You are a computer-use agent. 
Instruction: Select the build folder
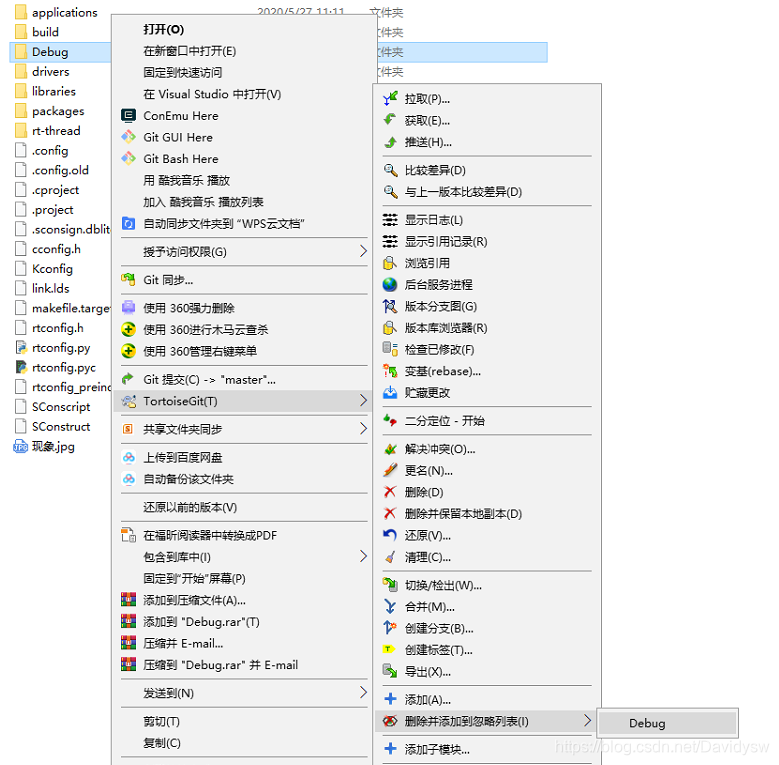pos(45,32)
